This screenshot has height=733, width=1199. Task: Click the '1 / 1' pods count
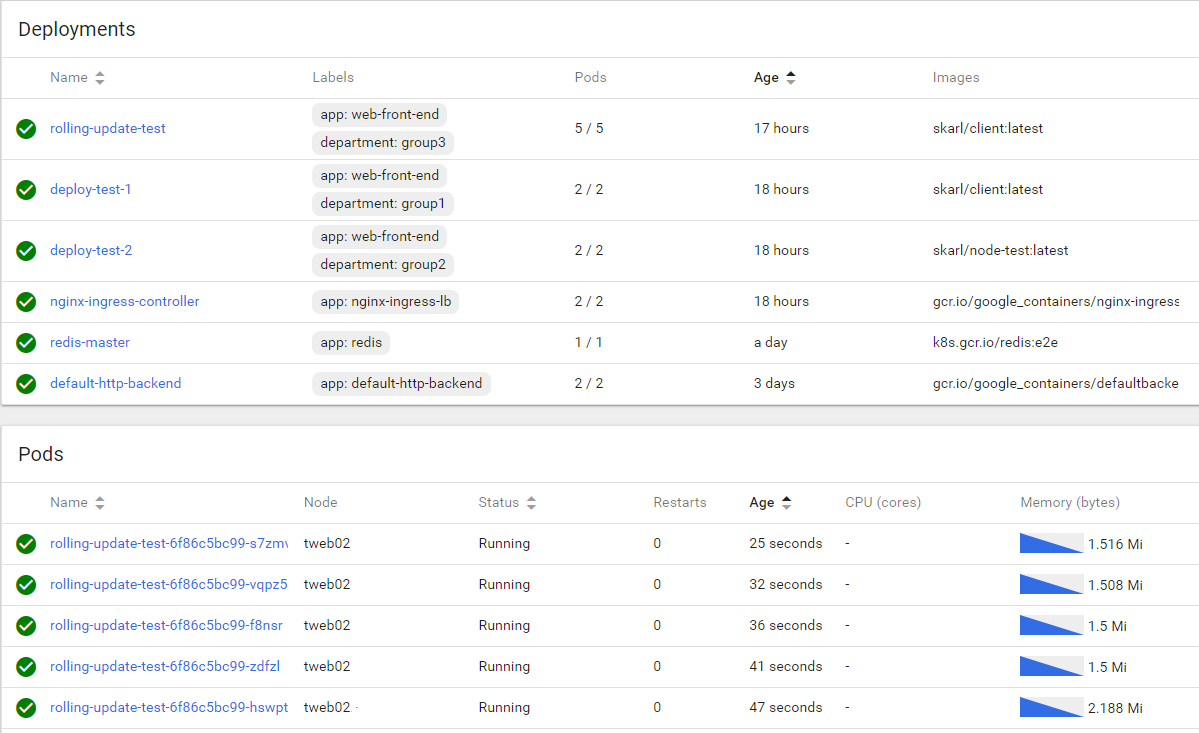point(588,342)
